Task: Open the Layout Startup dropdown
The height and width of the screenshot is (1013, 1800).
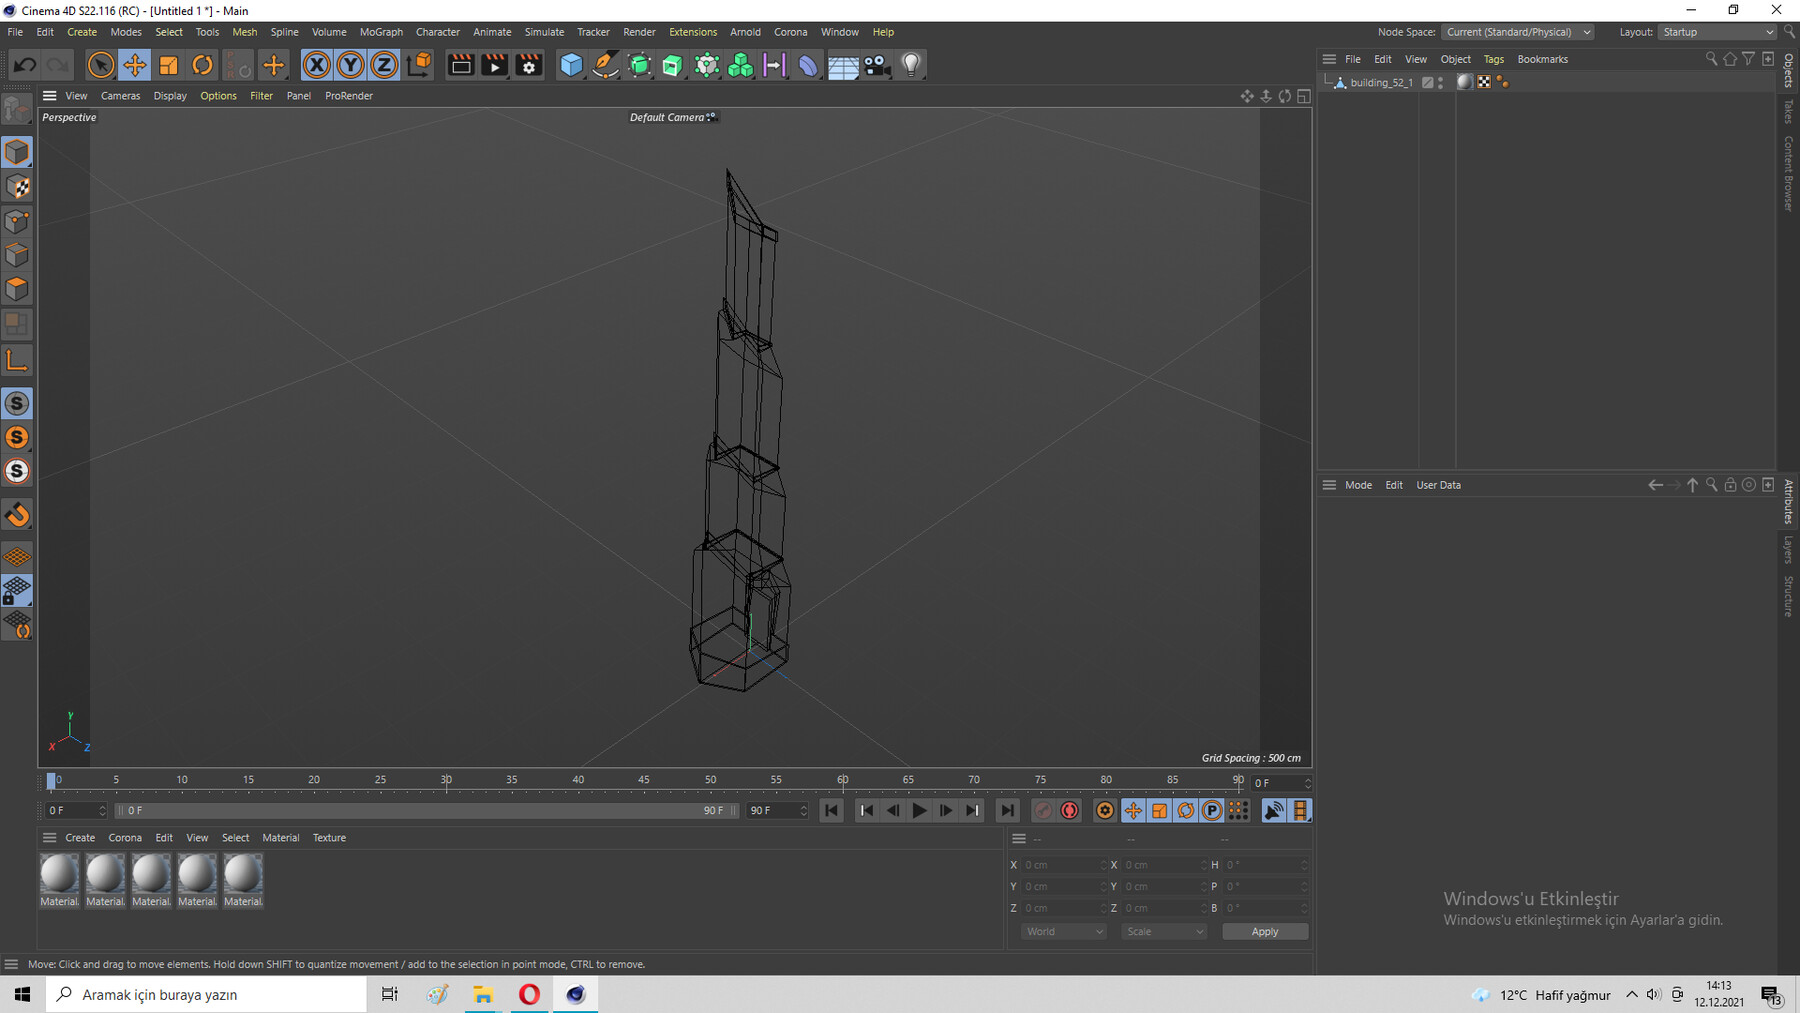Action: tap(1717, 32)
